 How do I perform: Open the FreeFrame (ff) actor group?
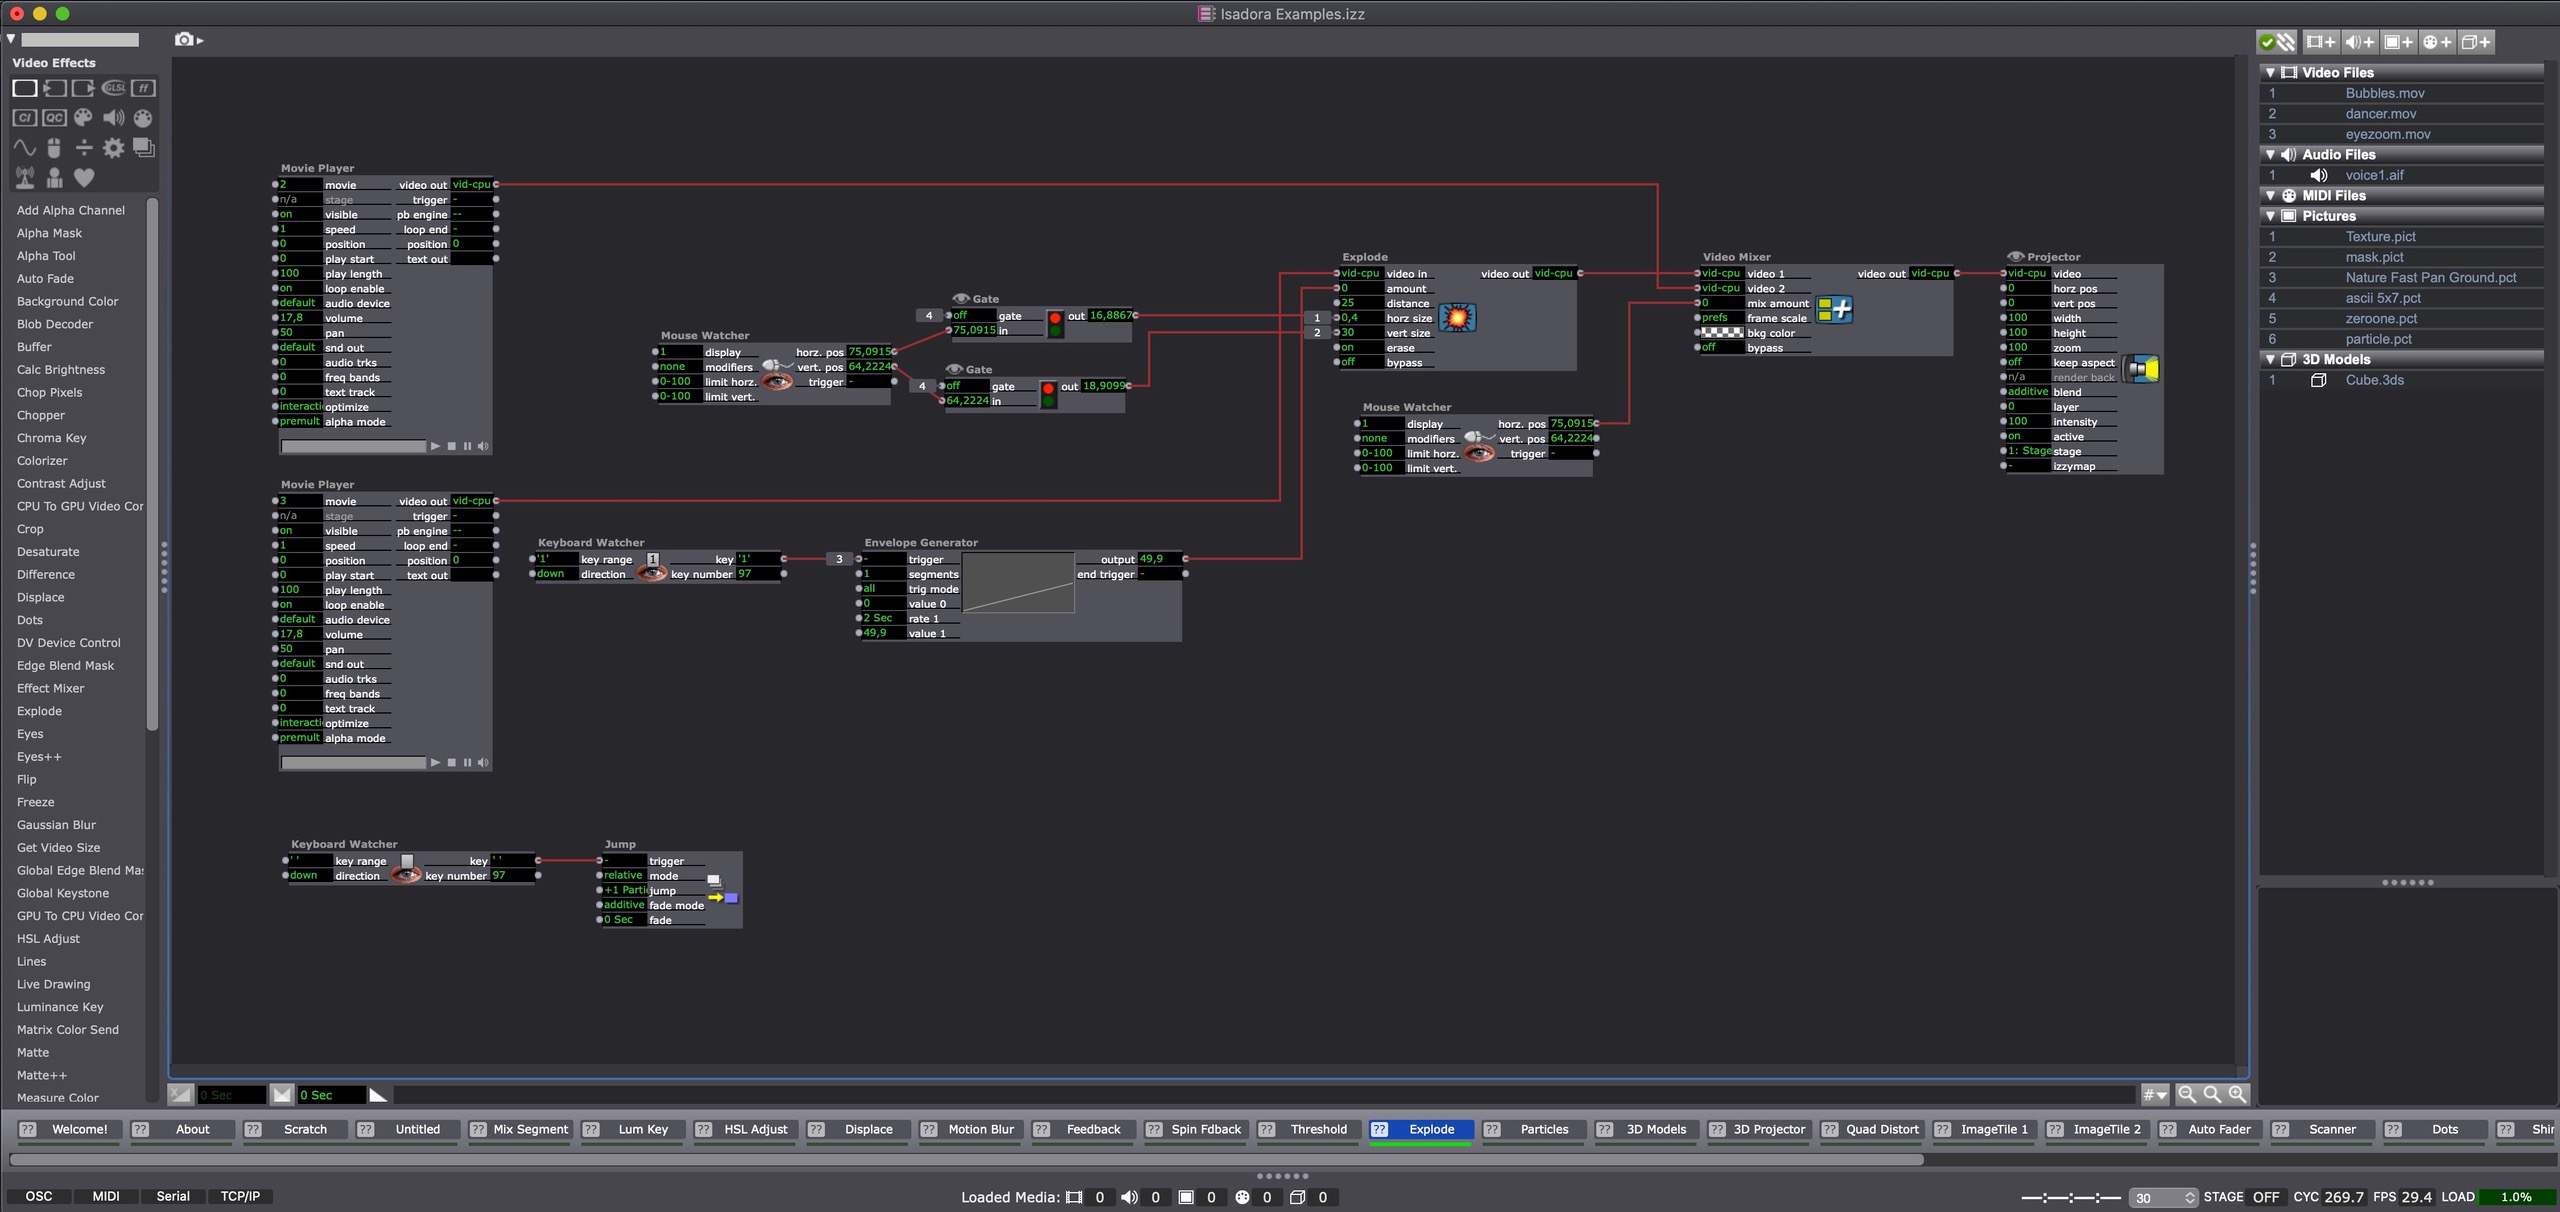[144, 88]
